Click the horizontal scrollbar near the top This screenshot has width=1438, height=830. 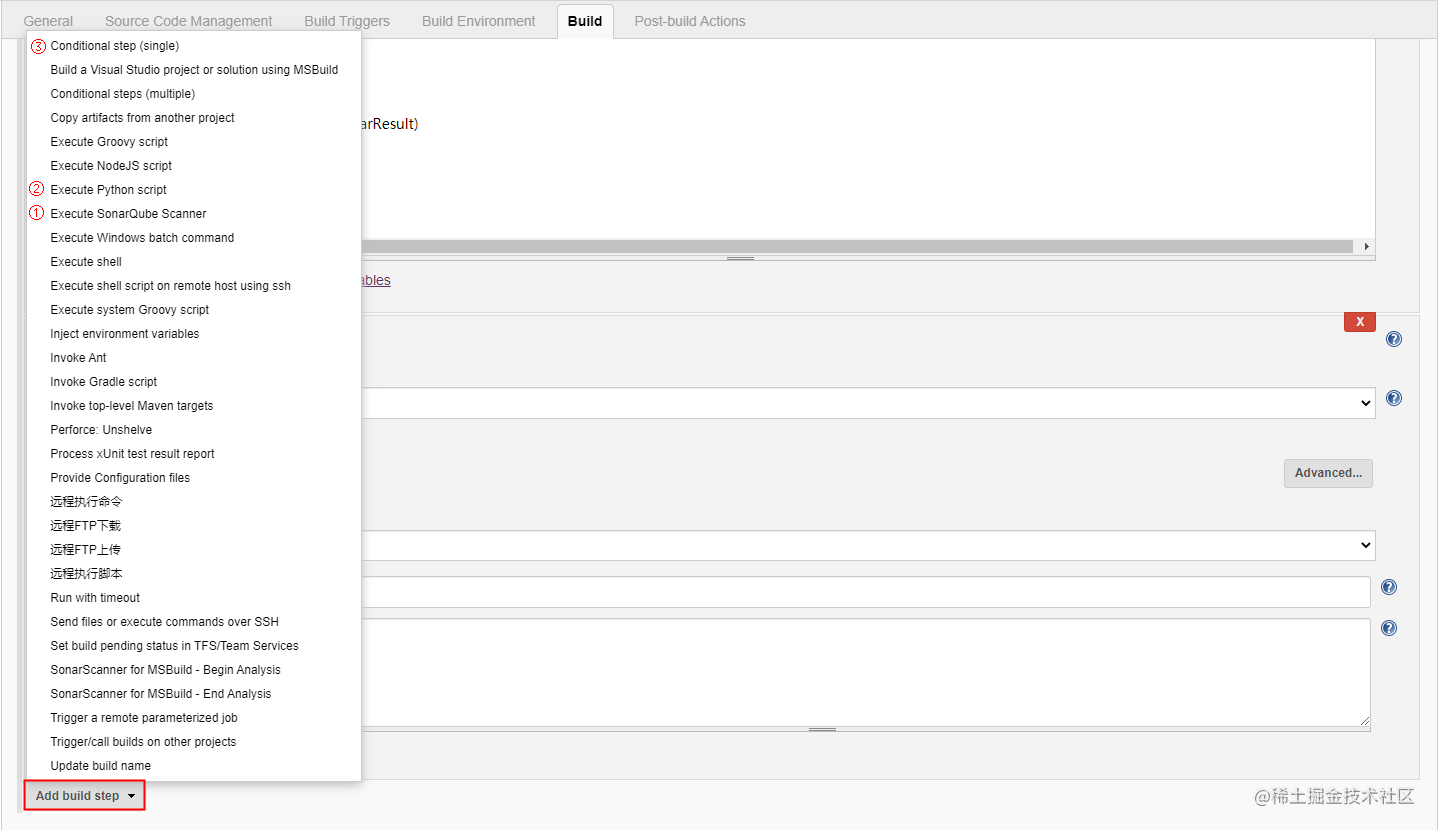(860, 245)
